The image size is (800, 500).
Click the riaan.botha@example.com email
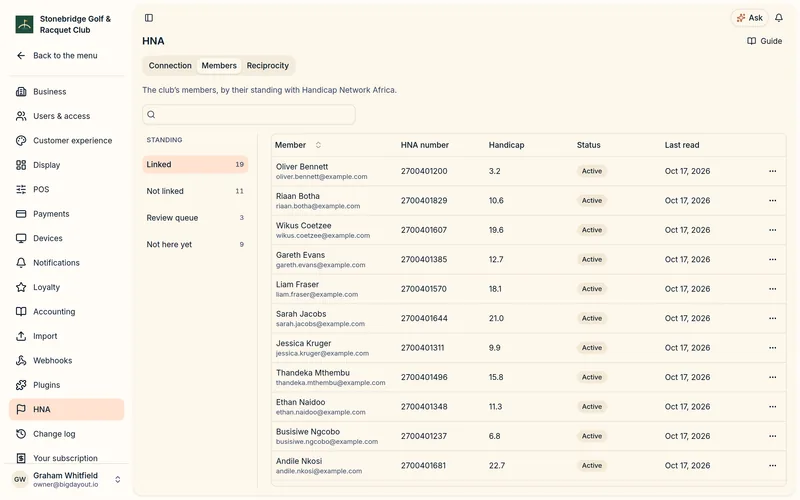(x=318, y=207)
